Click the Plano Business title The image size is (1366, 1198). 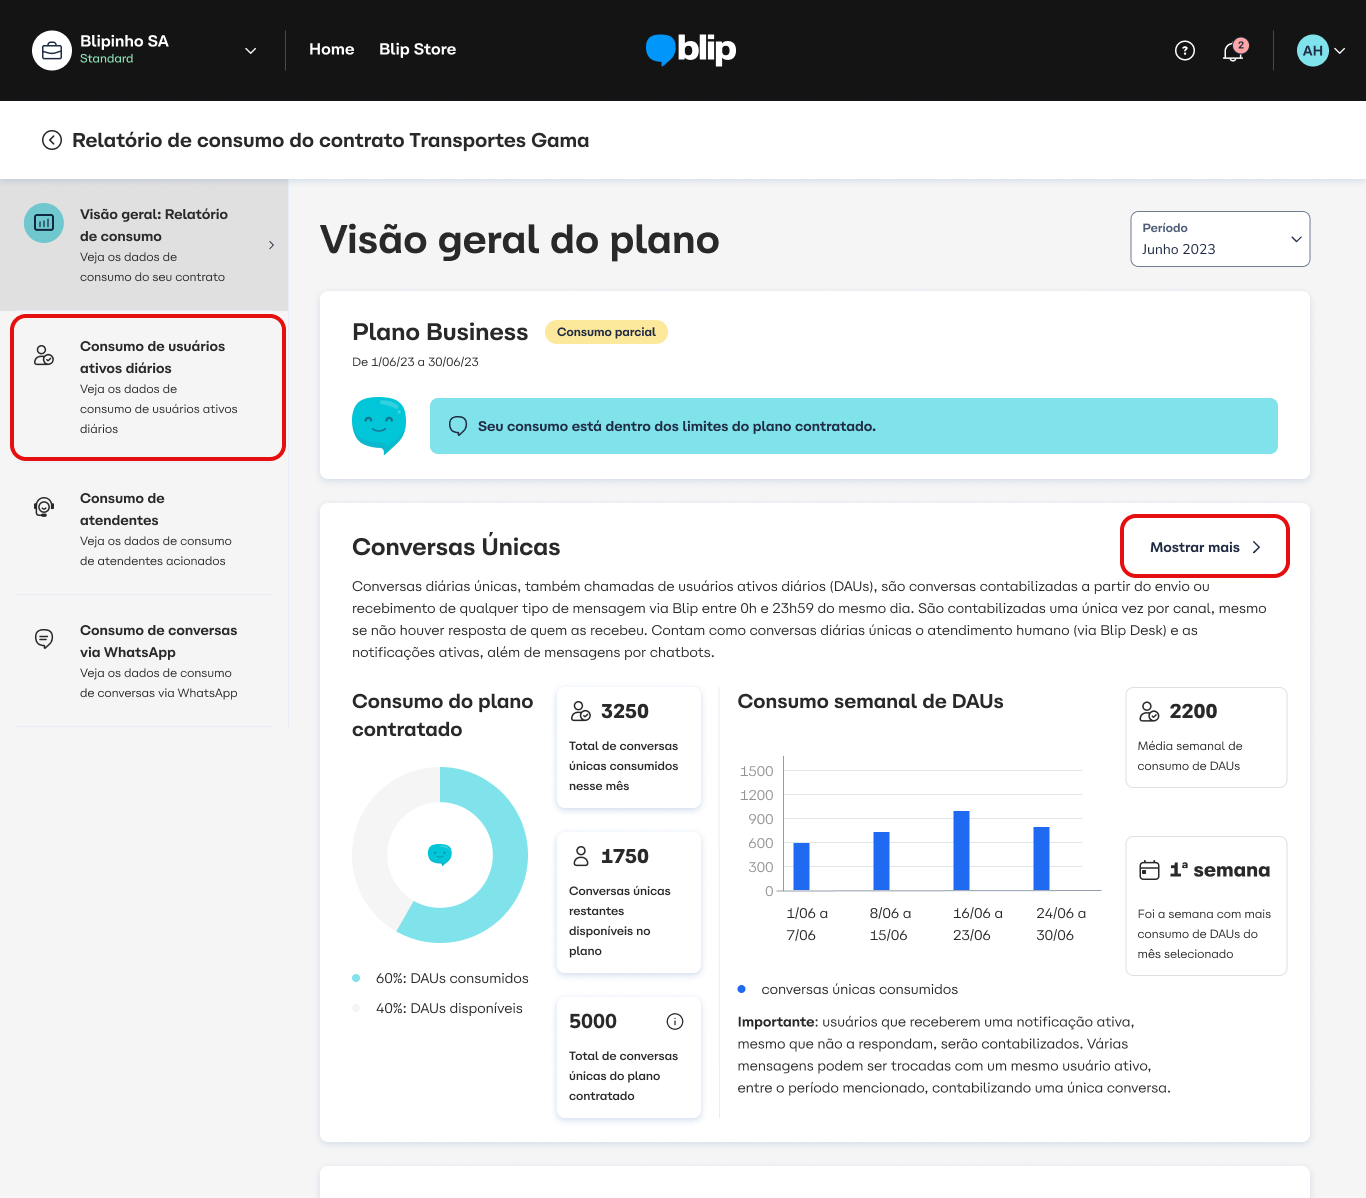(x=440, y=332)
